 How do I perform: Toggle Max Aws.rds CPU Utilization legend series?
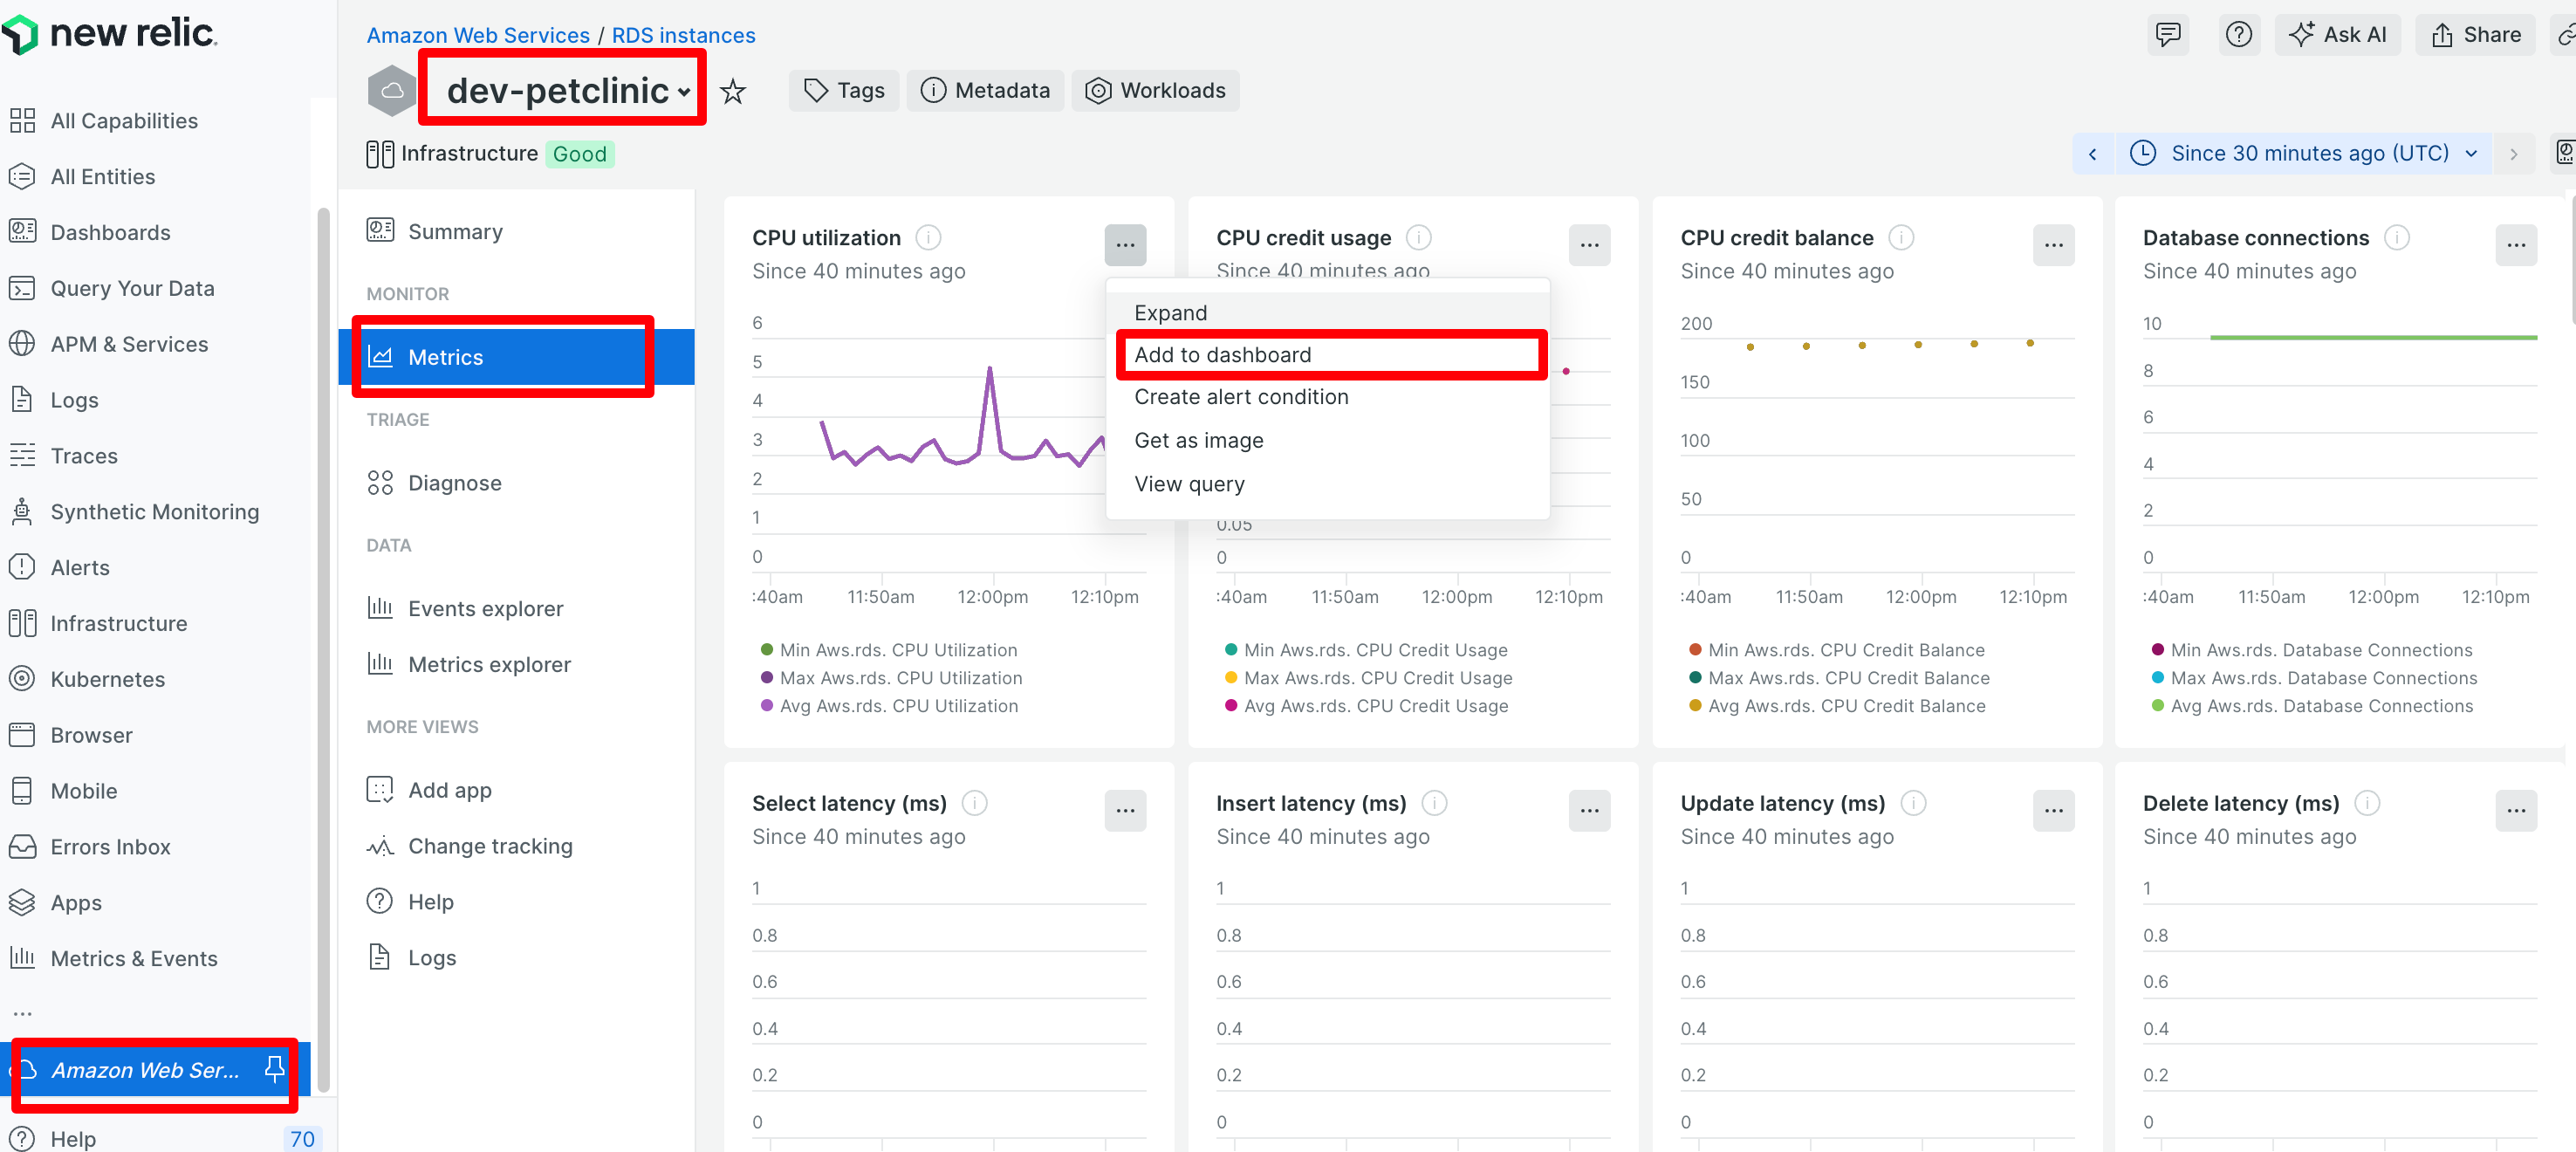(x=900, y=678)
